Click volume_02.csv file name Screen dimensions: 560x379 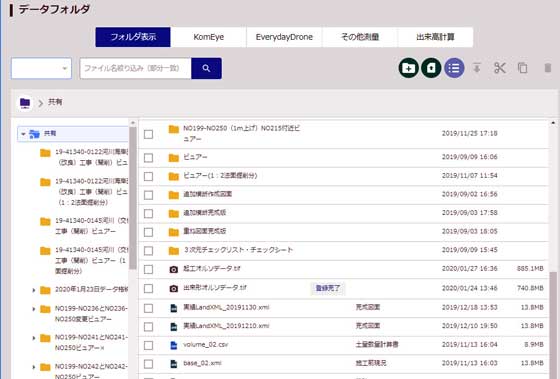(x=205, y=344)
